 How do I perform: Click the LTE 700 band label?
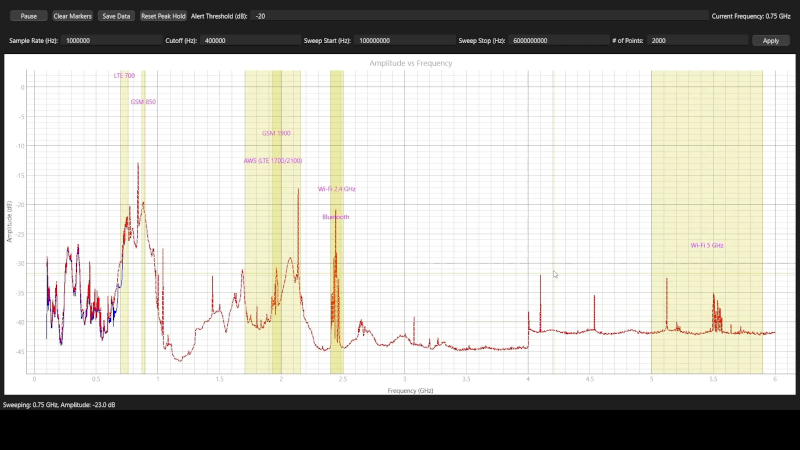click(124, 76)
